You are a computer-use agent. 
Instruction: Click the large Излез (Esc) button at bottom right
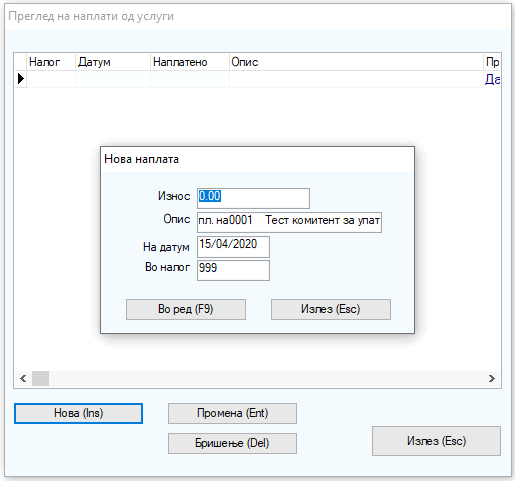click(x=436, y=441)
